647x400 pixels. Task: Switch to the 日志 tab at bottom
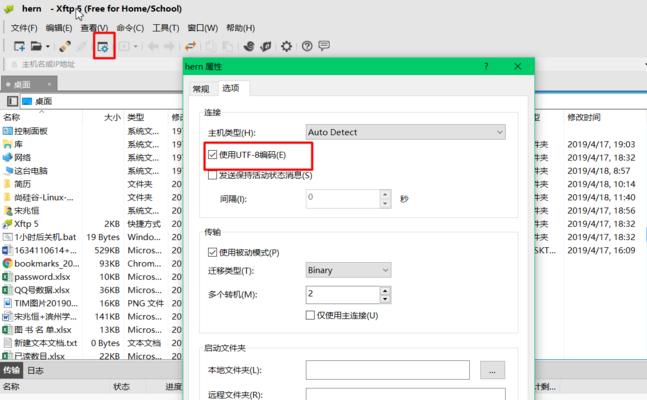(x=35, y=370)
